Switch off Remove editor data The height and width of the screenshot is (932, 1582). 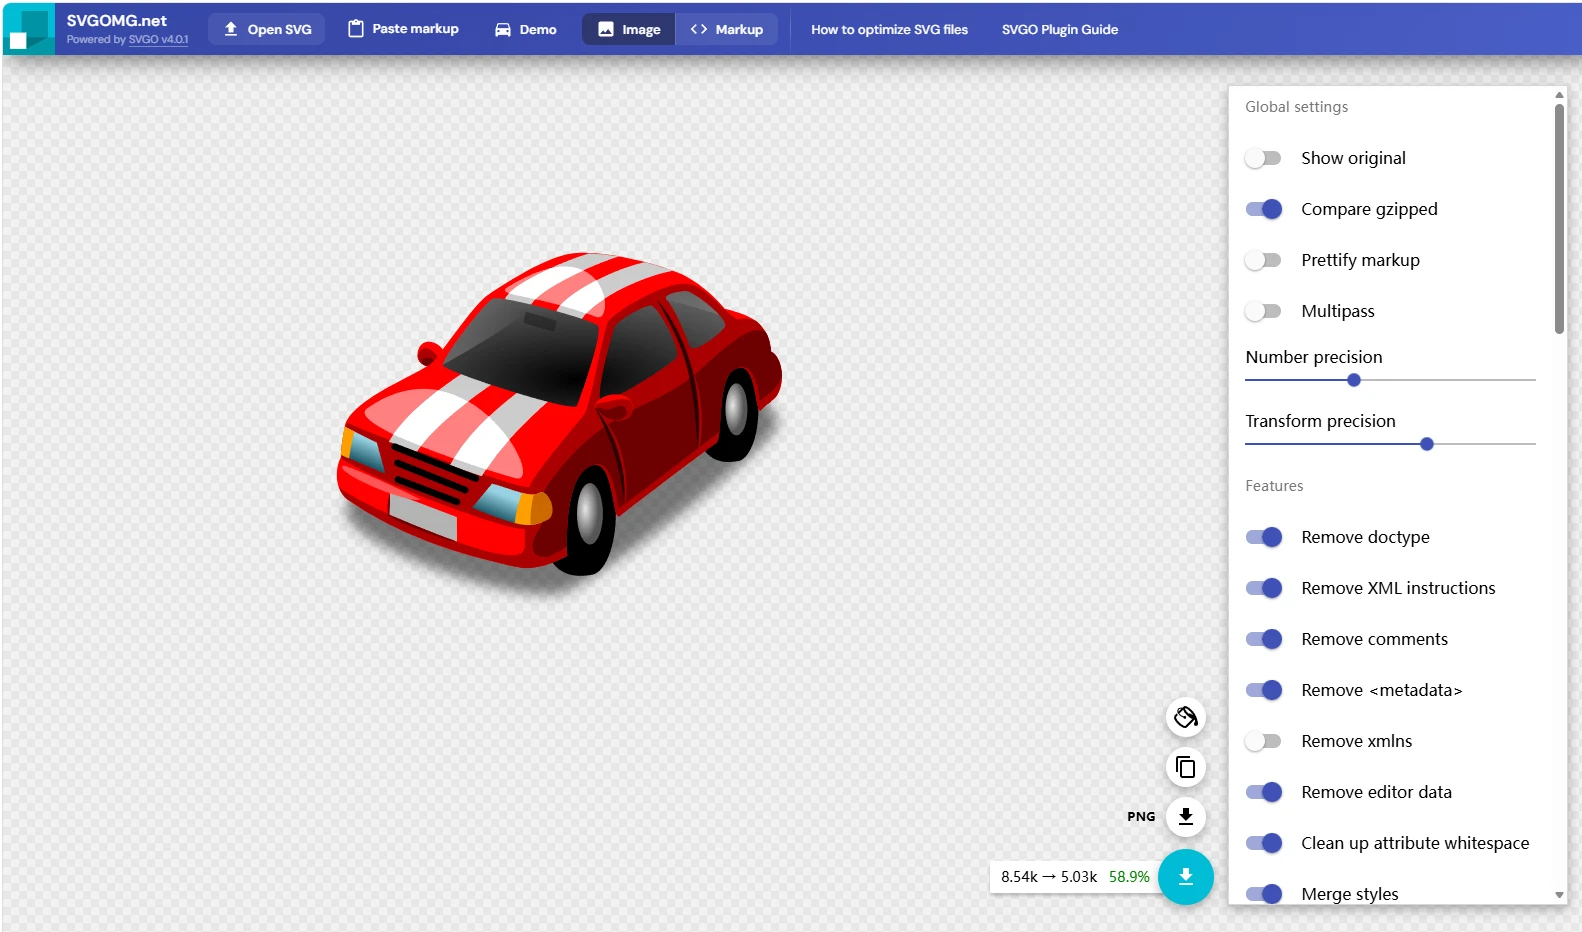pyautogui.click(x=1264, y=792)
